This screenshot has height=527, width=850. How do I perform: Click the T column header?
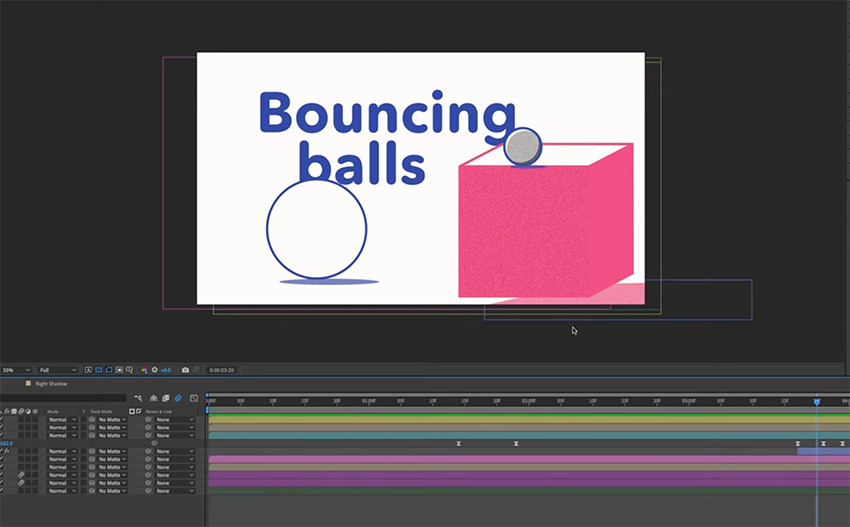(83, 412)
